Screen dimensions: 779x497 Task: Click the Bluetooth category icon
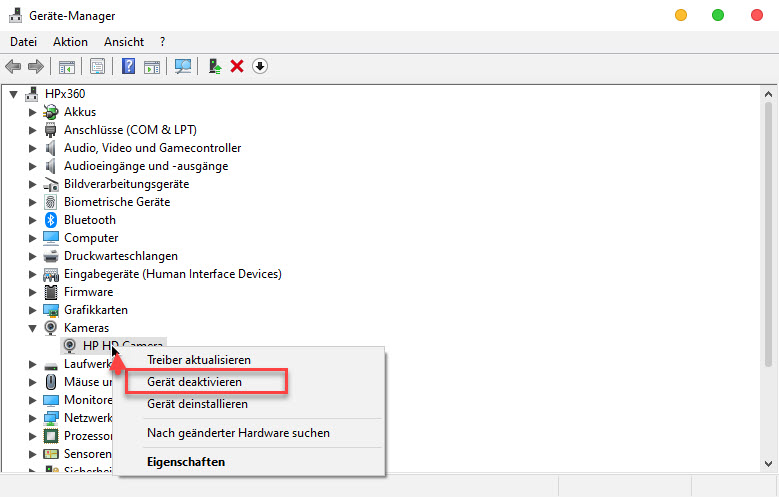point(51,220)
